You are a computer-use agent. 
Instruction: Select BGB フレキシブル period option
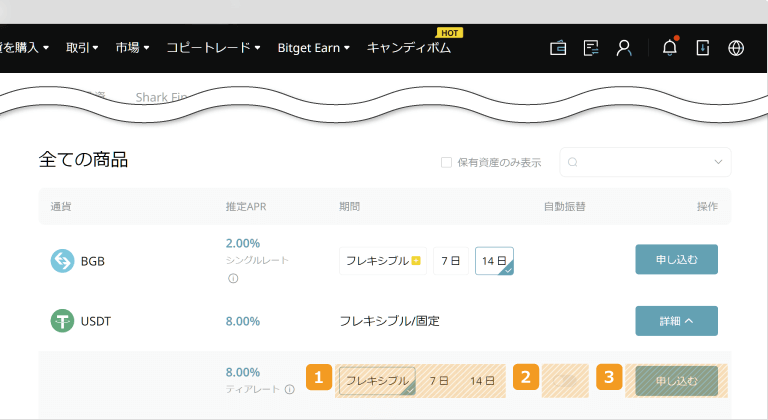coord(383,261)
